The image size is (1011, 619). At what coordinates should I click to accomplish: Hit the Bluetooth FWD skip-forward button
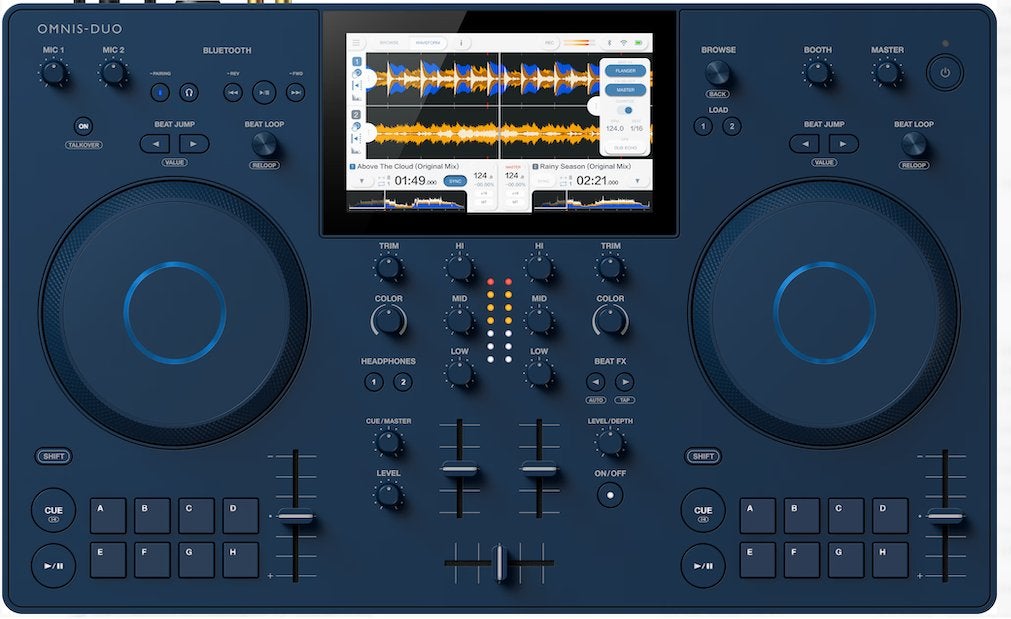(x=295, y=92)
